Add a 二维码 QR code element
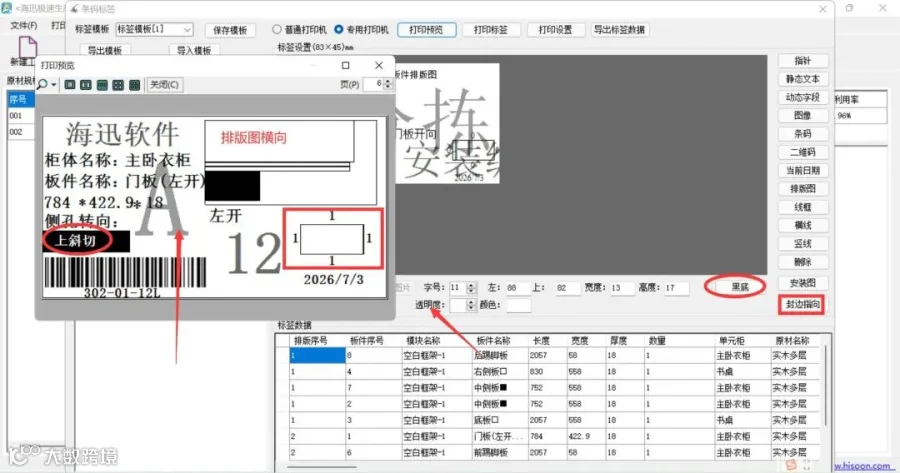 click(x=802, y=152)
